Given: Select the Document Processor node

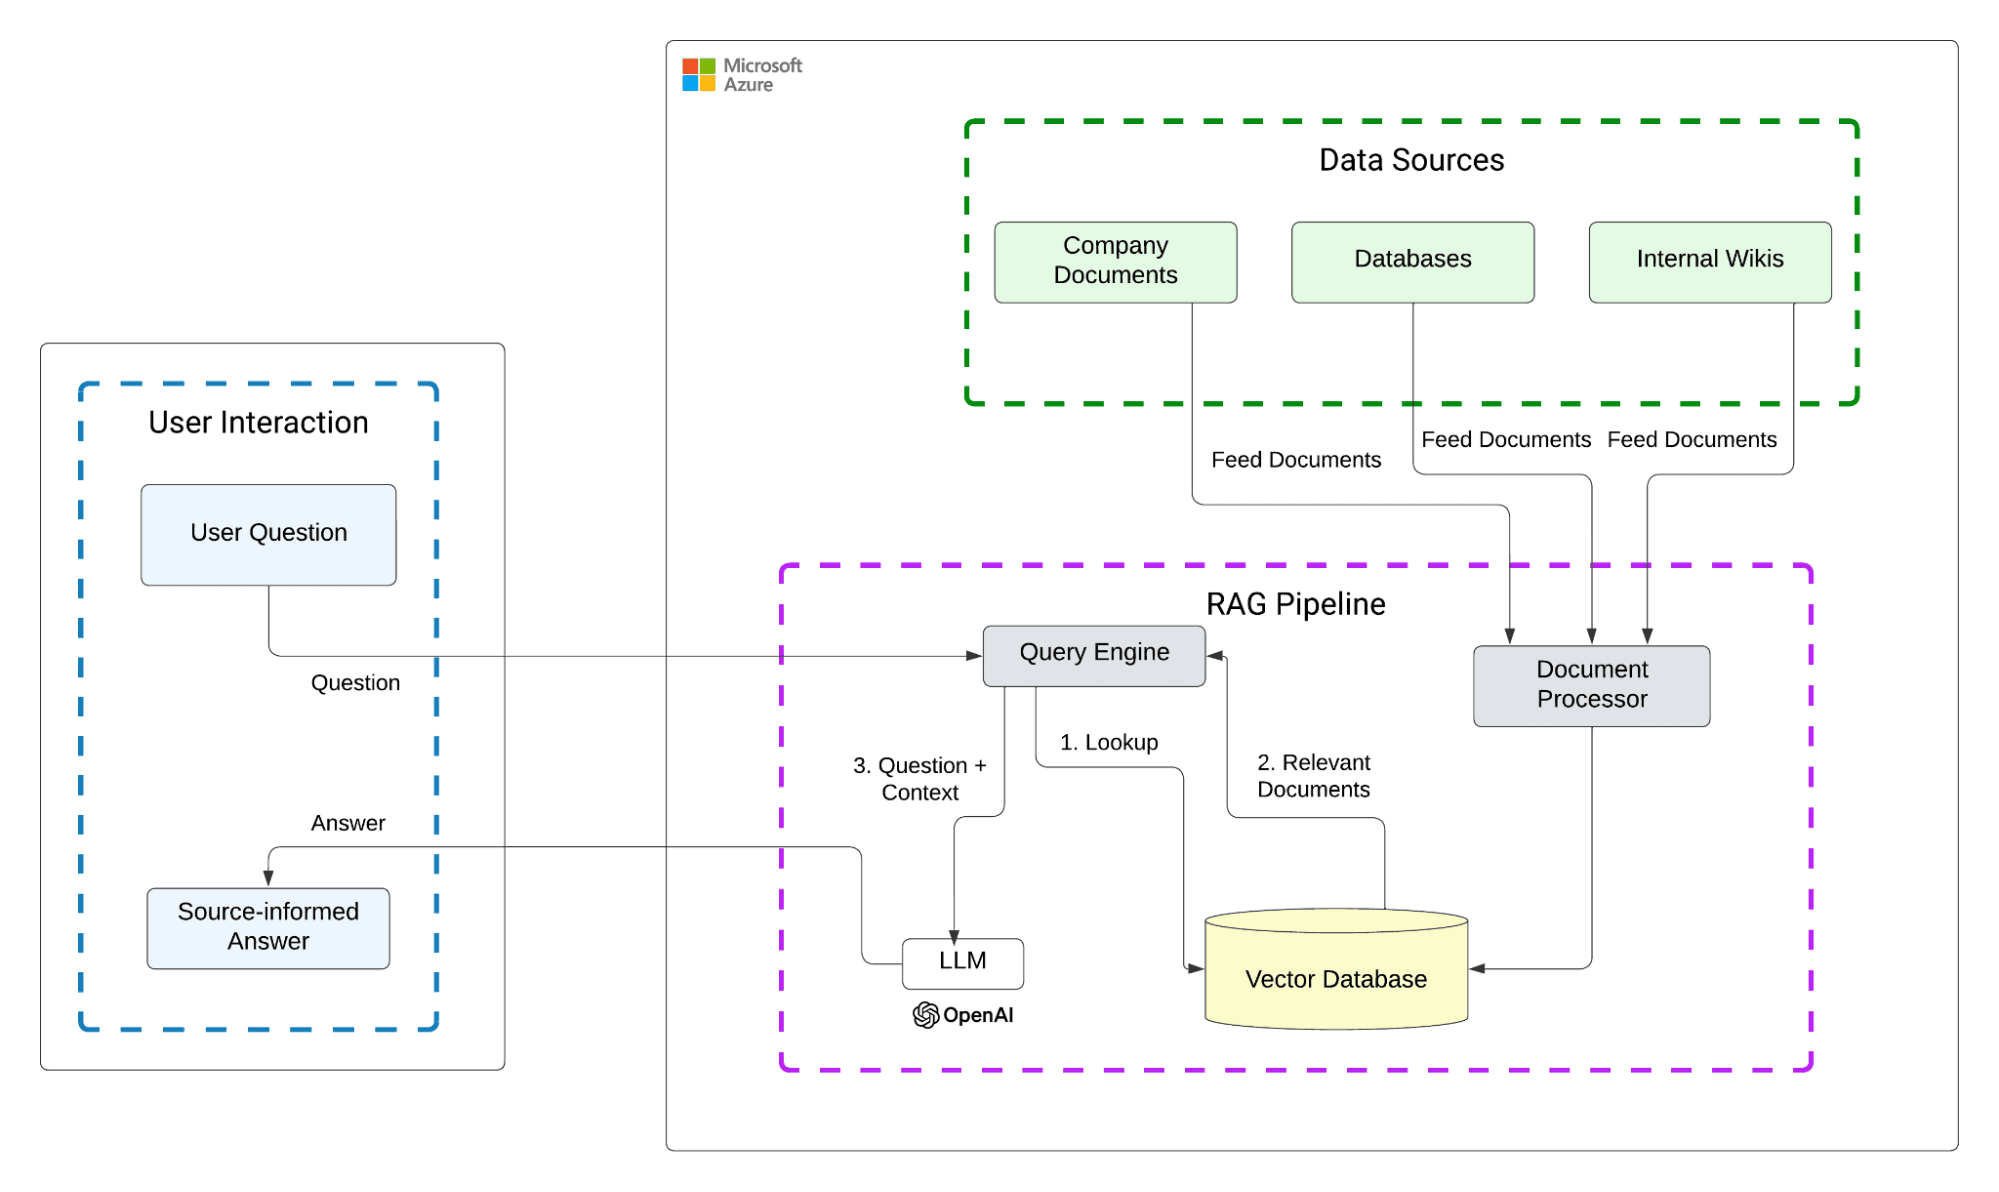Looking at the screenshot, I should (x=1591, y=686).
